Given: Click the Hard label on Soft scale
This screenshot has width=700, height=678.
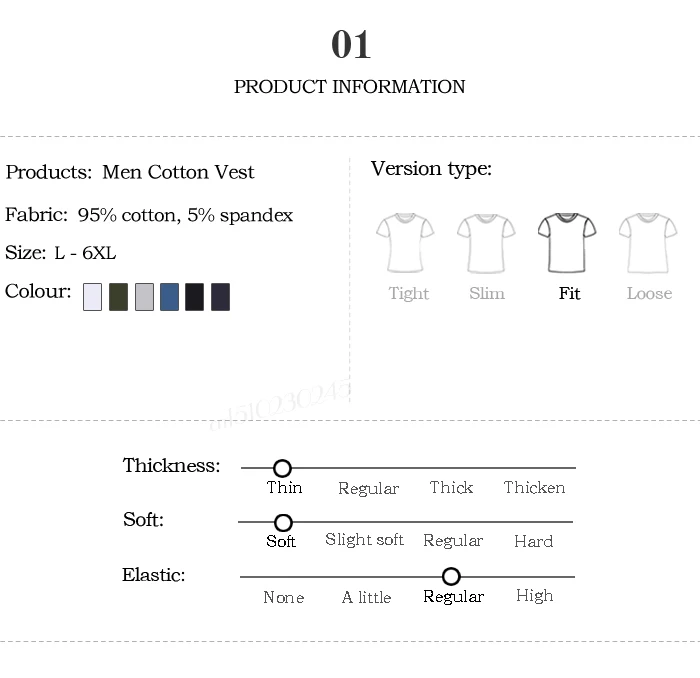Looking at the screenshot, I should [533, 541].
